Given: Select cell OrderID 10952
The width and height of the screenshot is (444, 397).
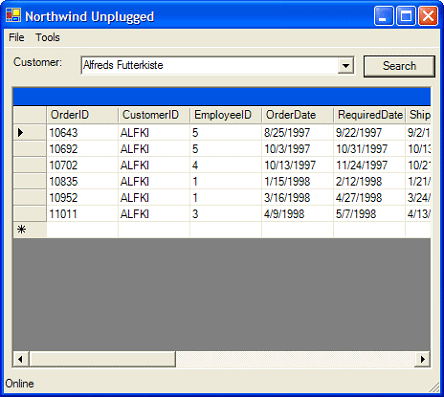Looking at the screenshot, I should click(82, 198).
